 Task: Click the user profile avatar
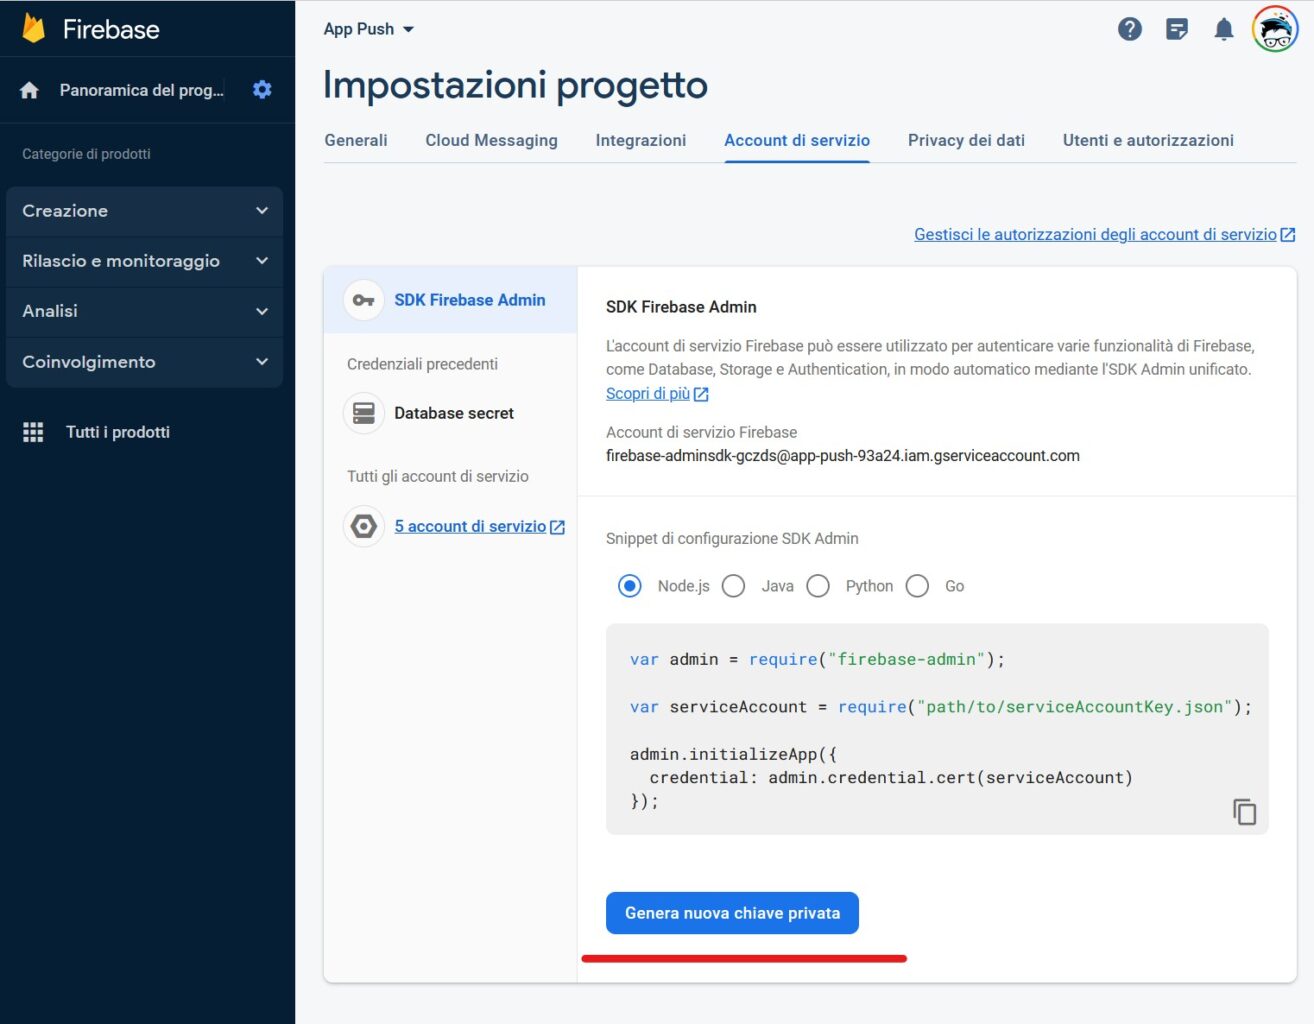pos(1272,29)
